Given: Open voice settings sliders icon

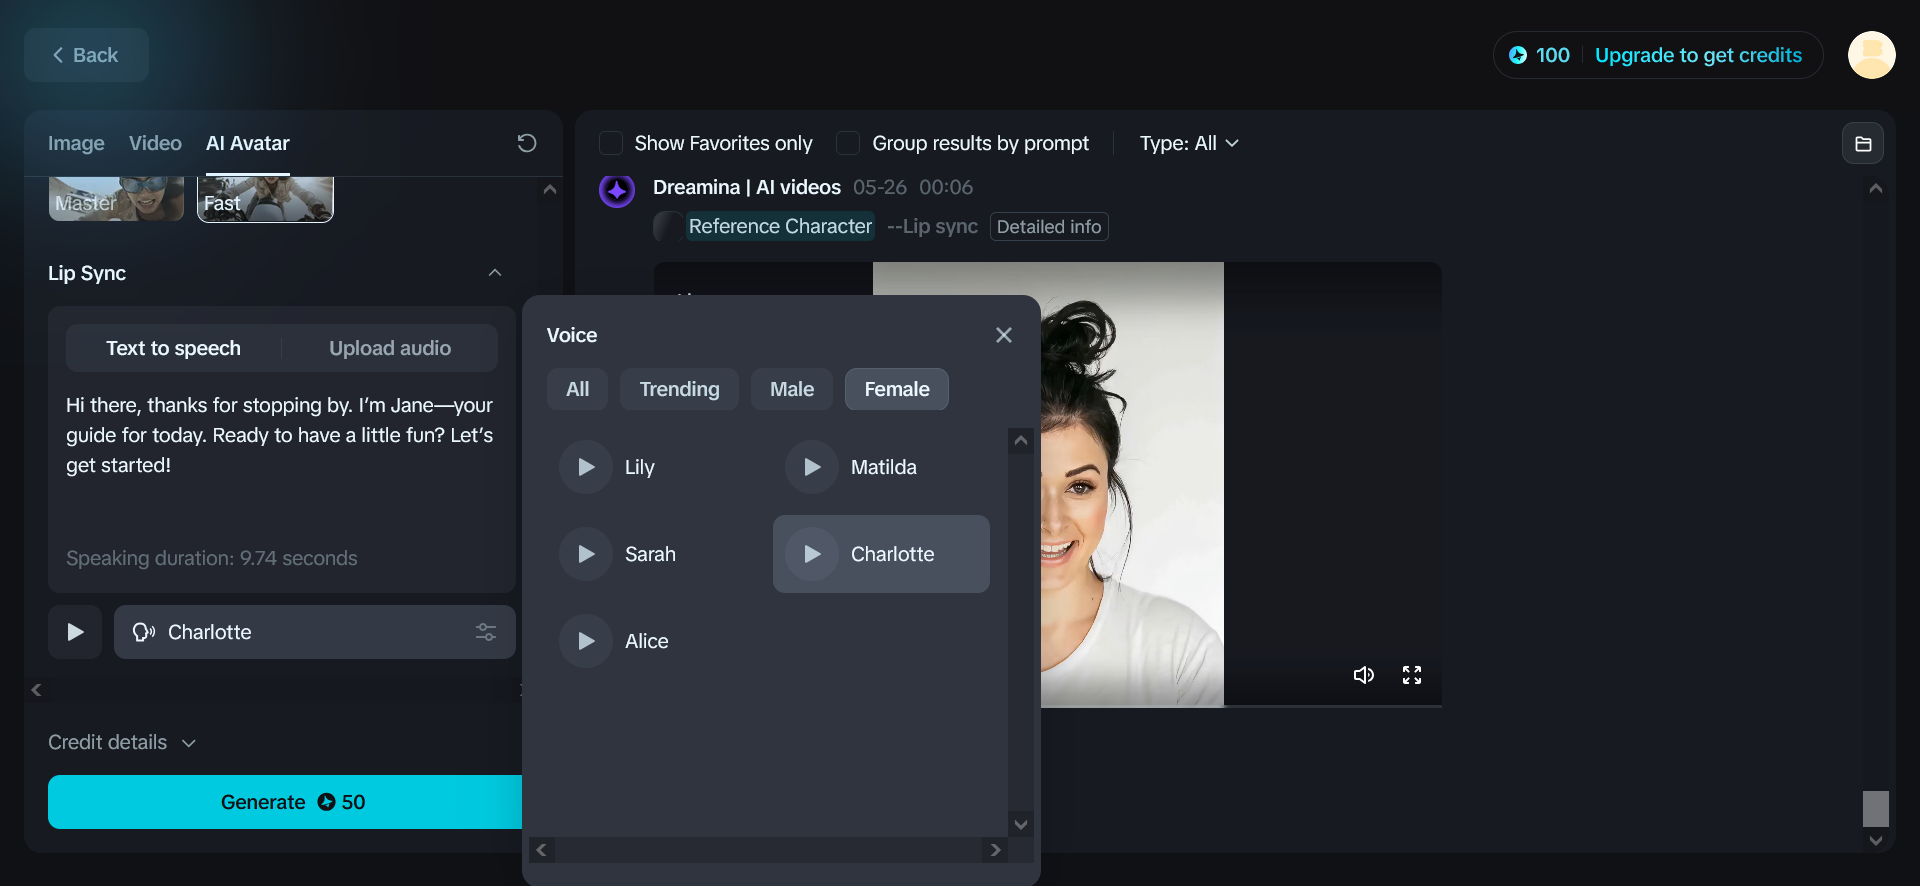Looking at the screenshot, I should [x=486, y=632].
